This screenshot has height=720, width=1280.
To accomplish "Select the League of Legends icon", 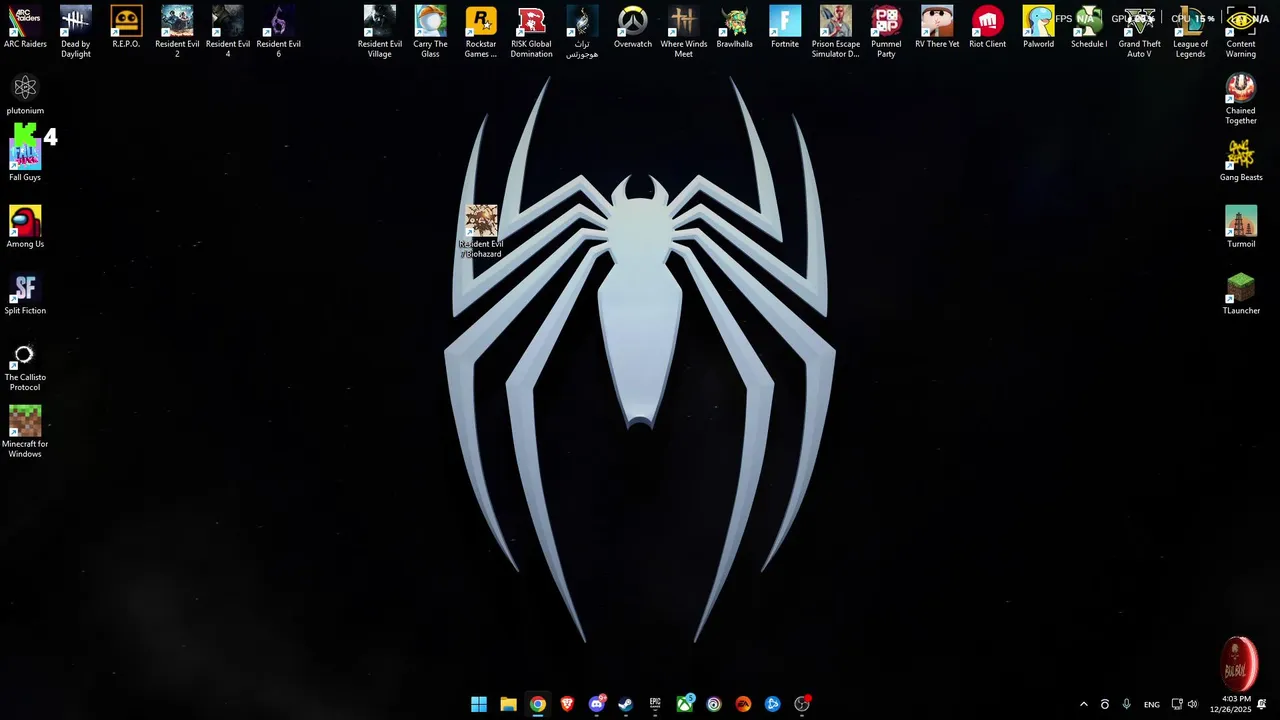I will click(x=1190, y=32).
